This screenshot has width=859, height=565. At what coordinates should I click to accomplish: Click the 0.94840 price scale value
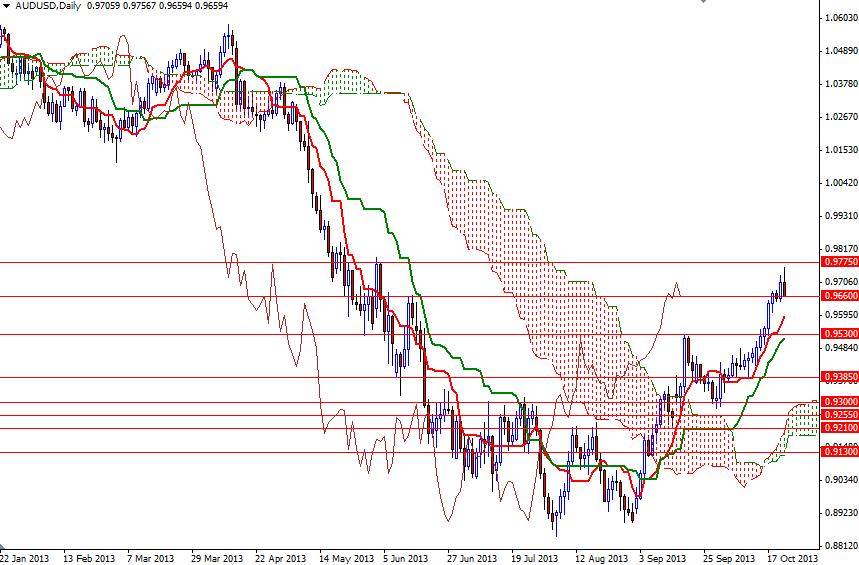point(841,348)
